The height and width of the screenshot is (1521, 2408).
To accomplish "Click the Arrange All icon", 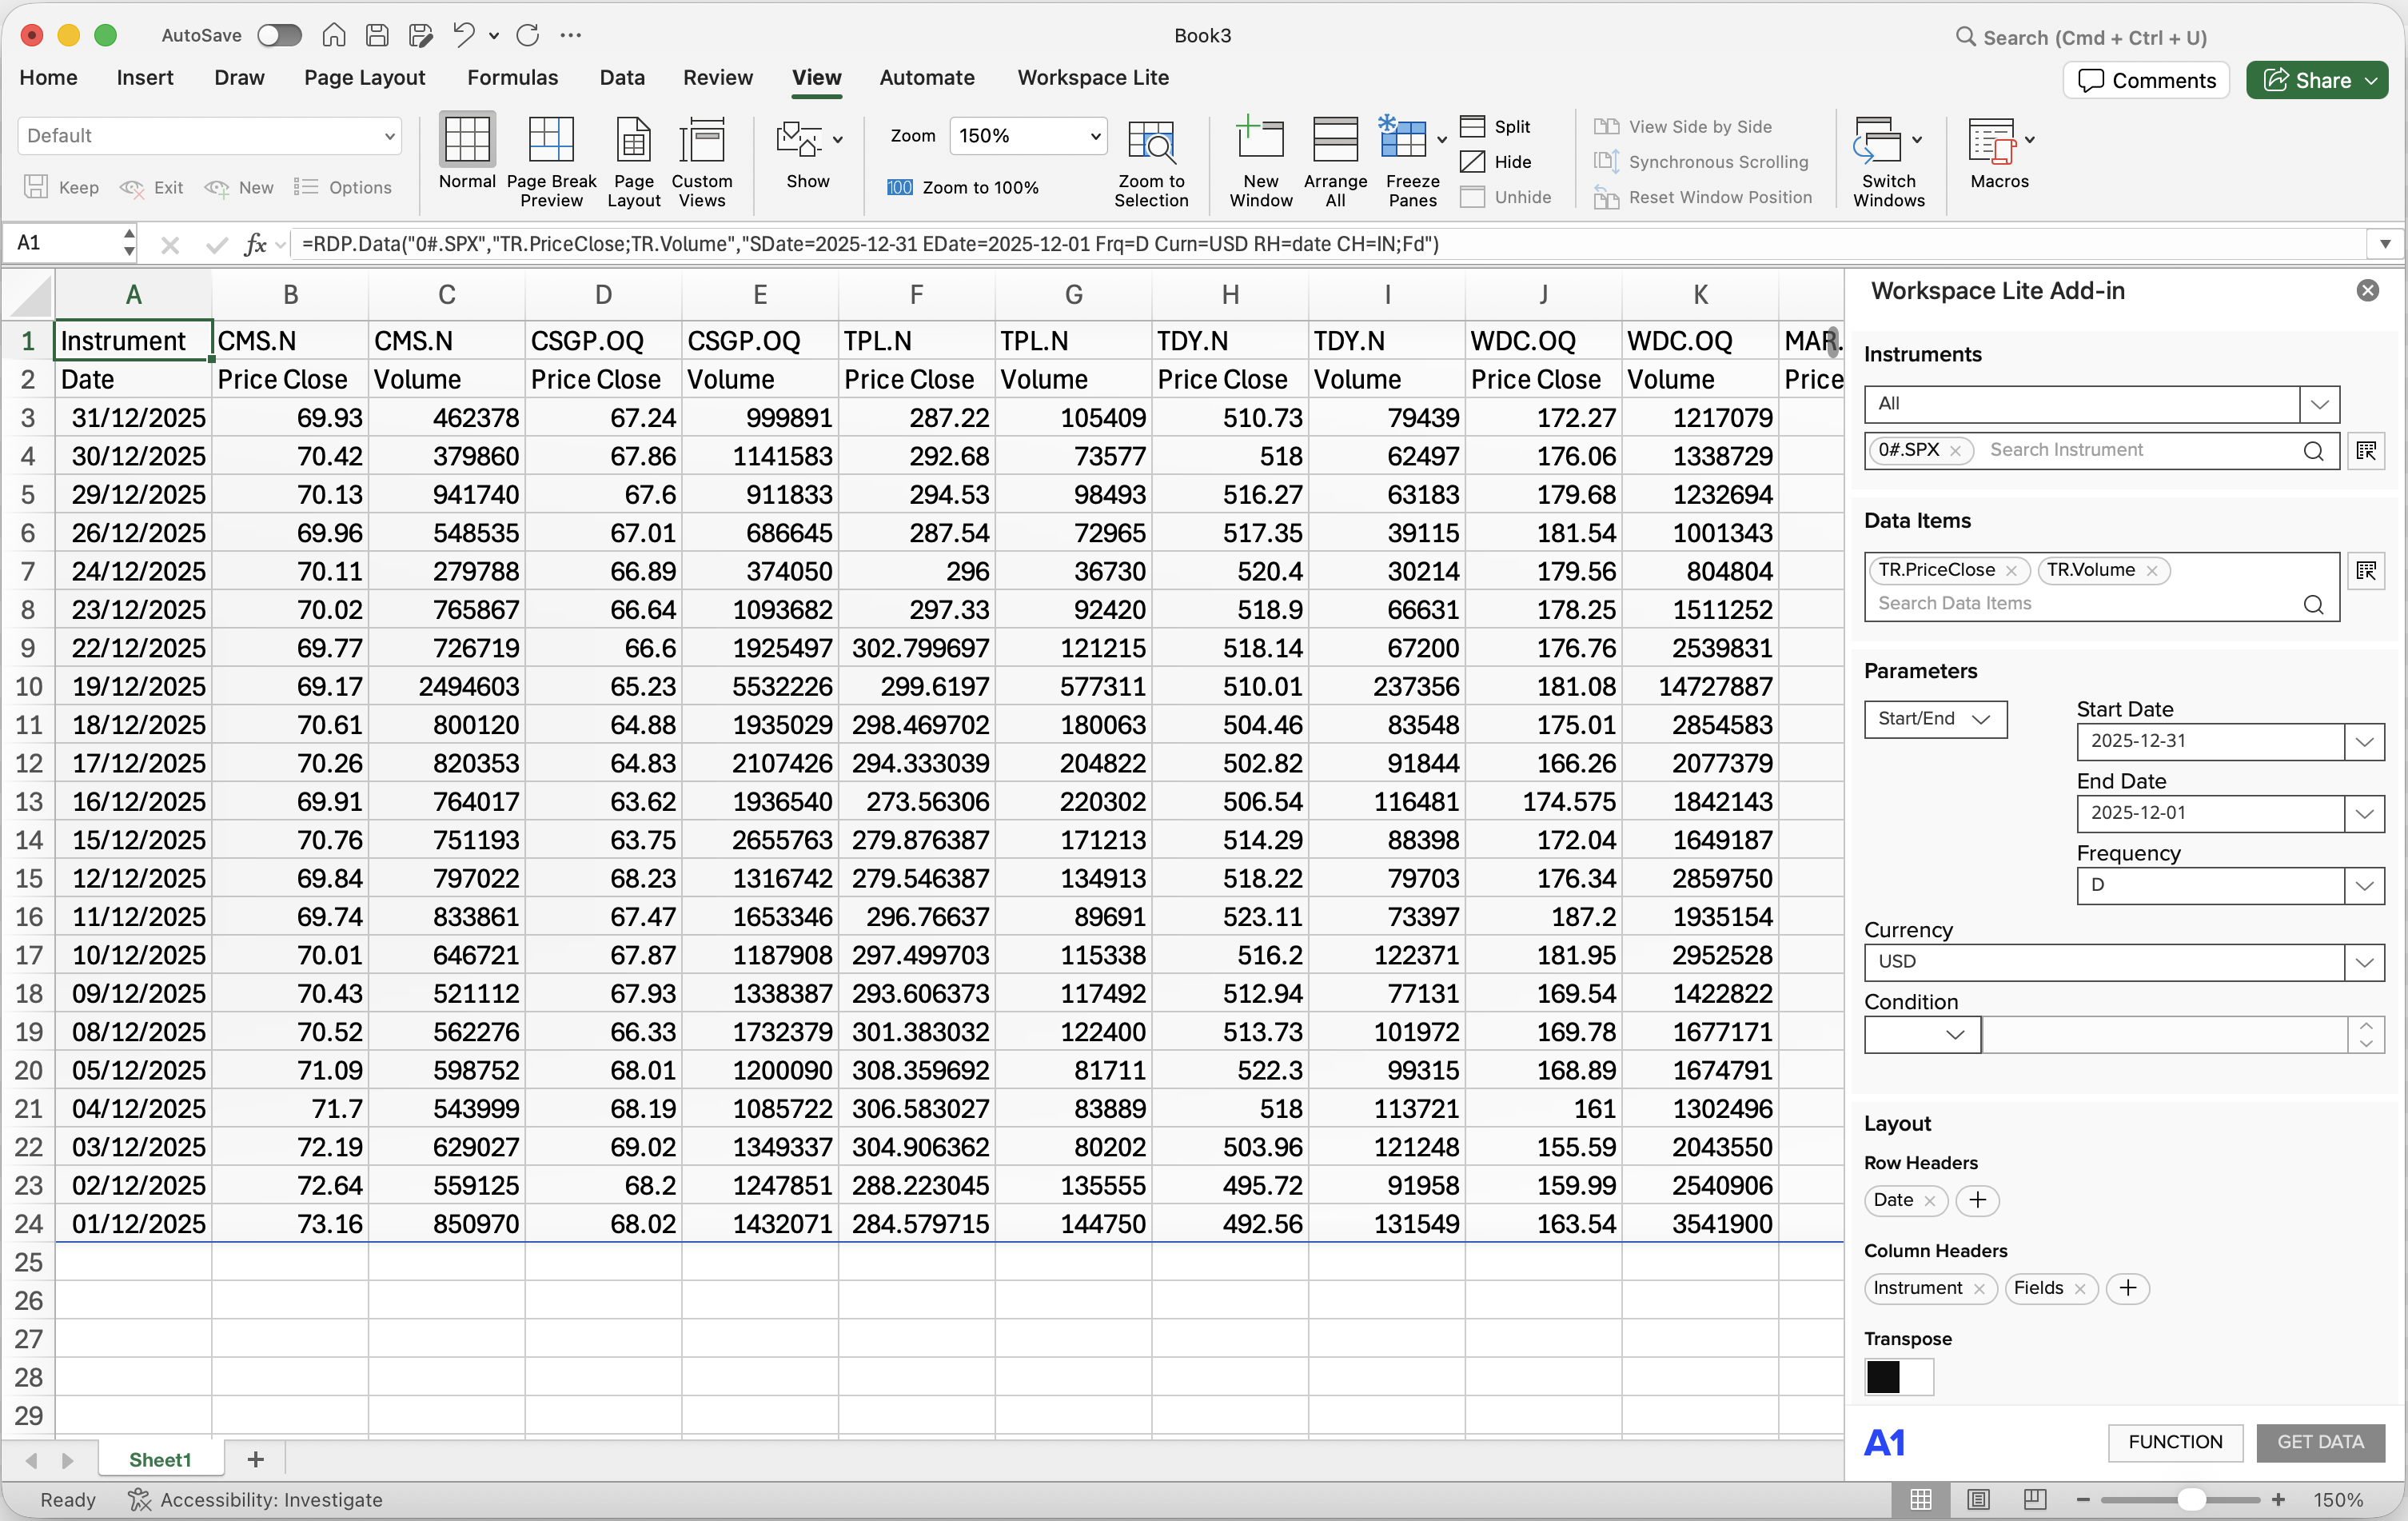I will 1334,141.
